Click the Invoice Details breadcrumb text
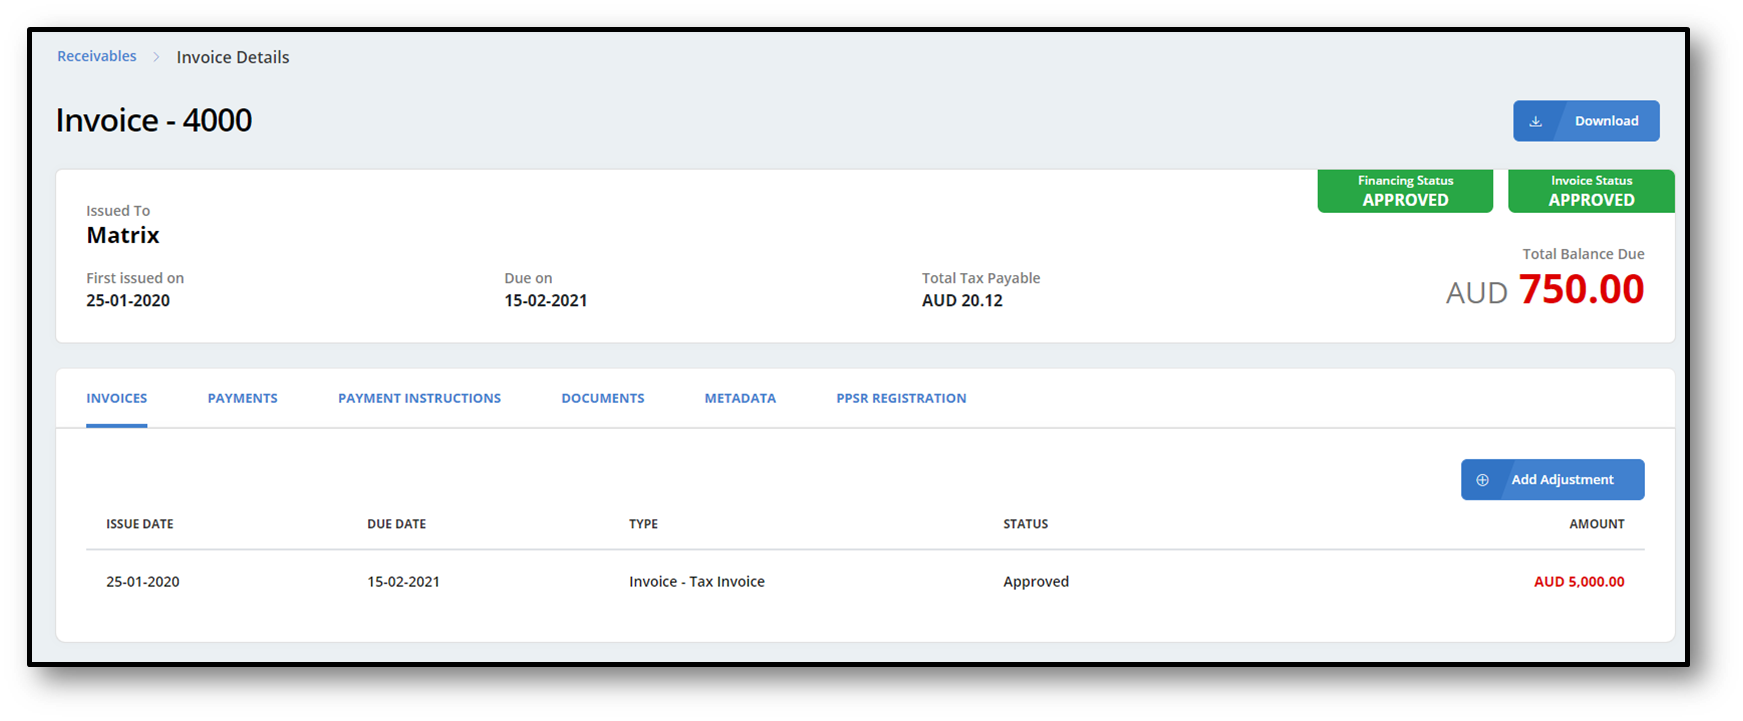Screen dimensions: 1743x721 coord(233,57)
